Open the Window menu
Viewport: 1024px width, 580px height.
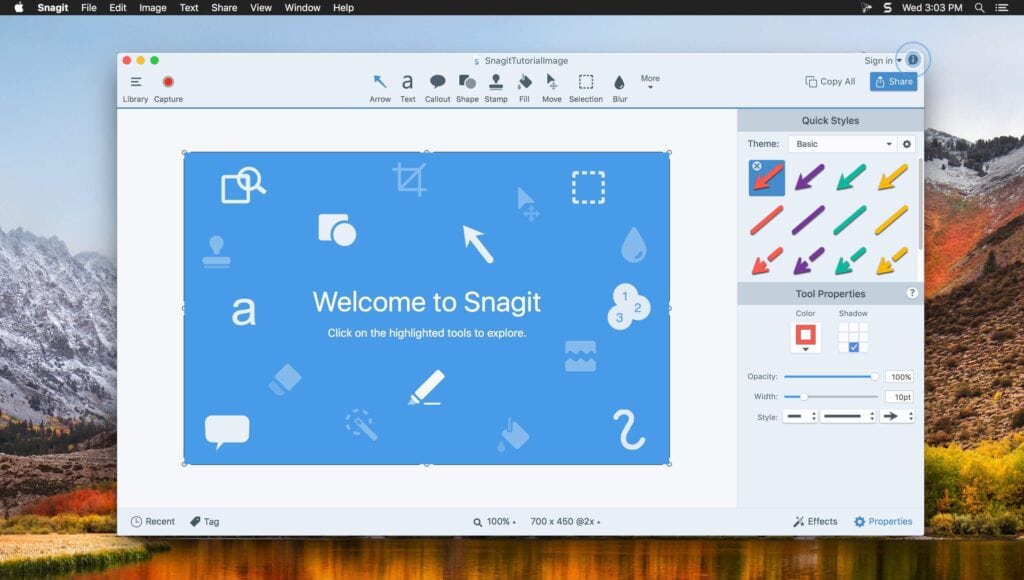(302, 8)
